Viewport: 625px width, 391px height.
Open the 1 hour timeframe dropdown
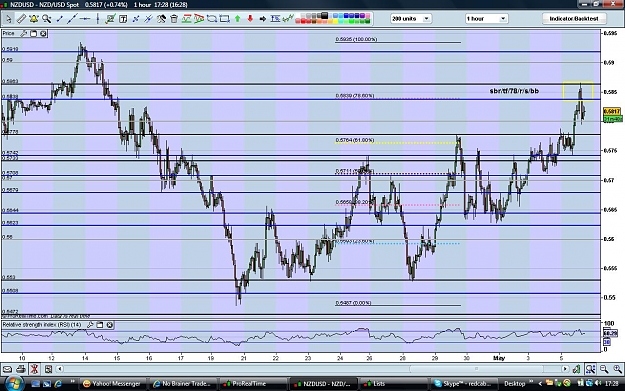tap(486, 19)
